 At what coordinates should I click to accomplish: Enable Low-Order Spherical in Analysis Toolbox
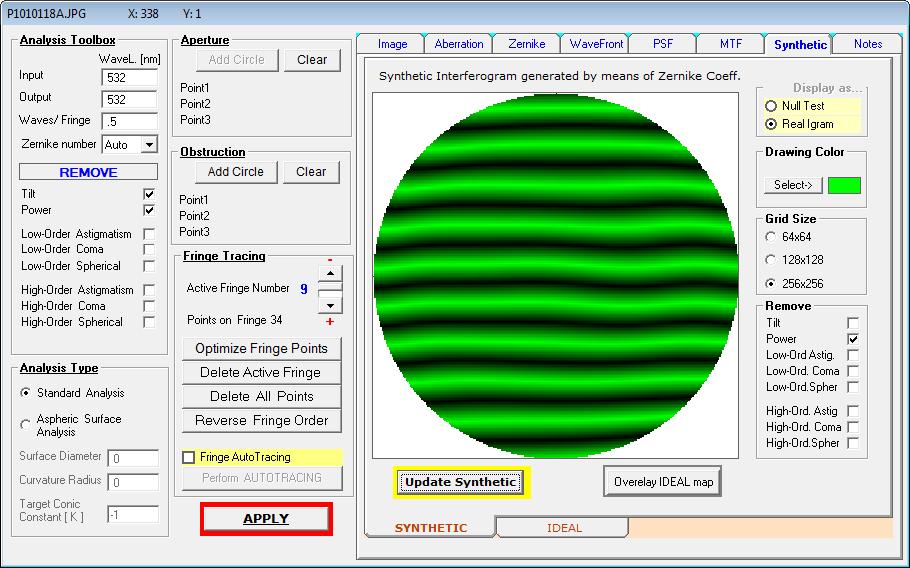pos(149,266)
